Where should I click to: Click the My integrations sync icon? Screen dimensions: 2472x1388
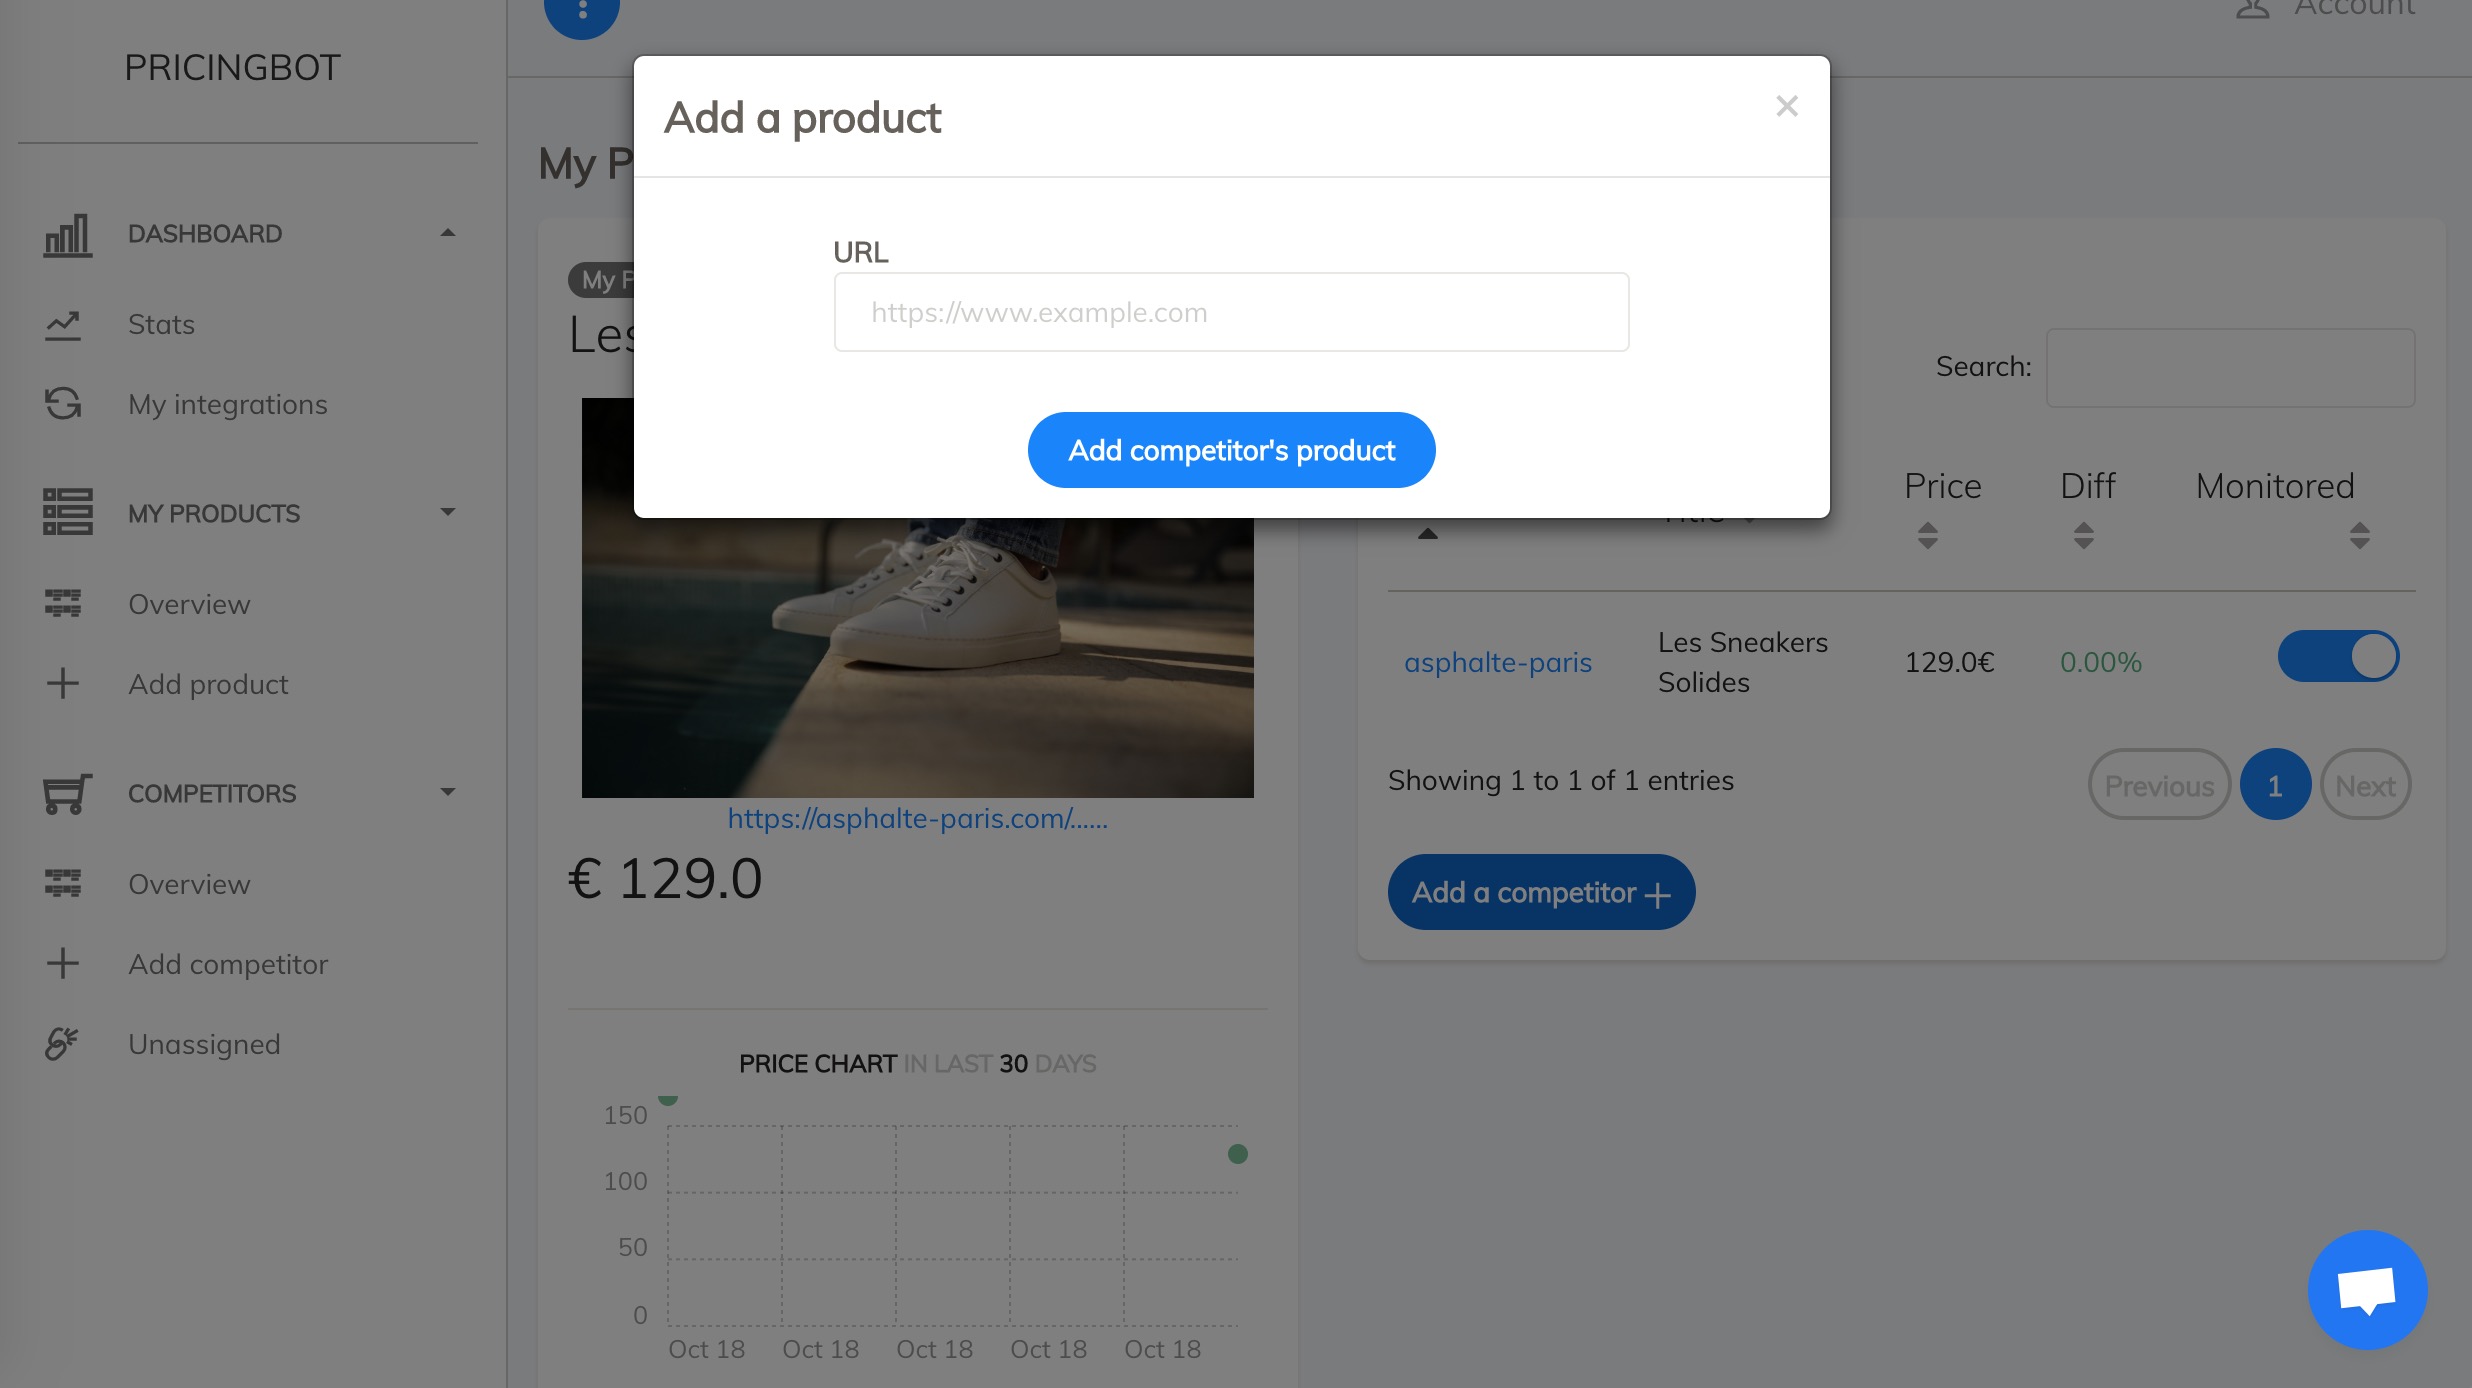click(x=62, y=404)
